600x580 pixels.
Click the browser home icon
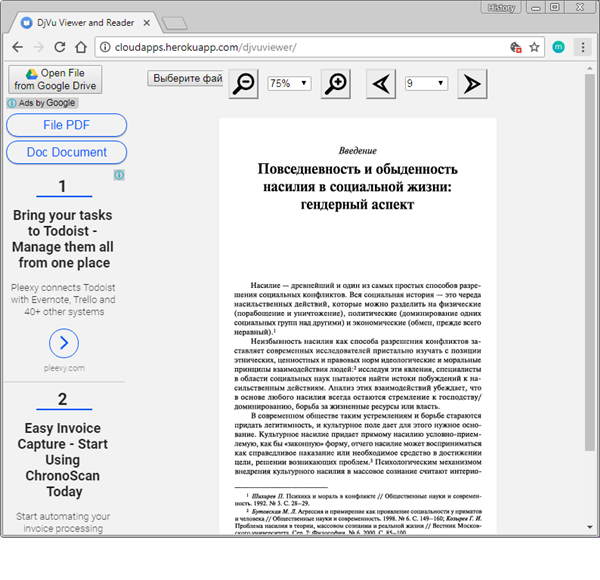point(81,47)
